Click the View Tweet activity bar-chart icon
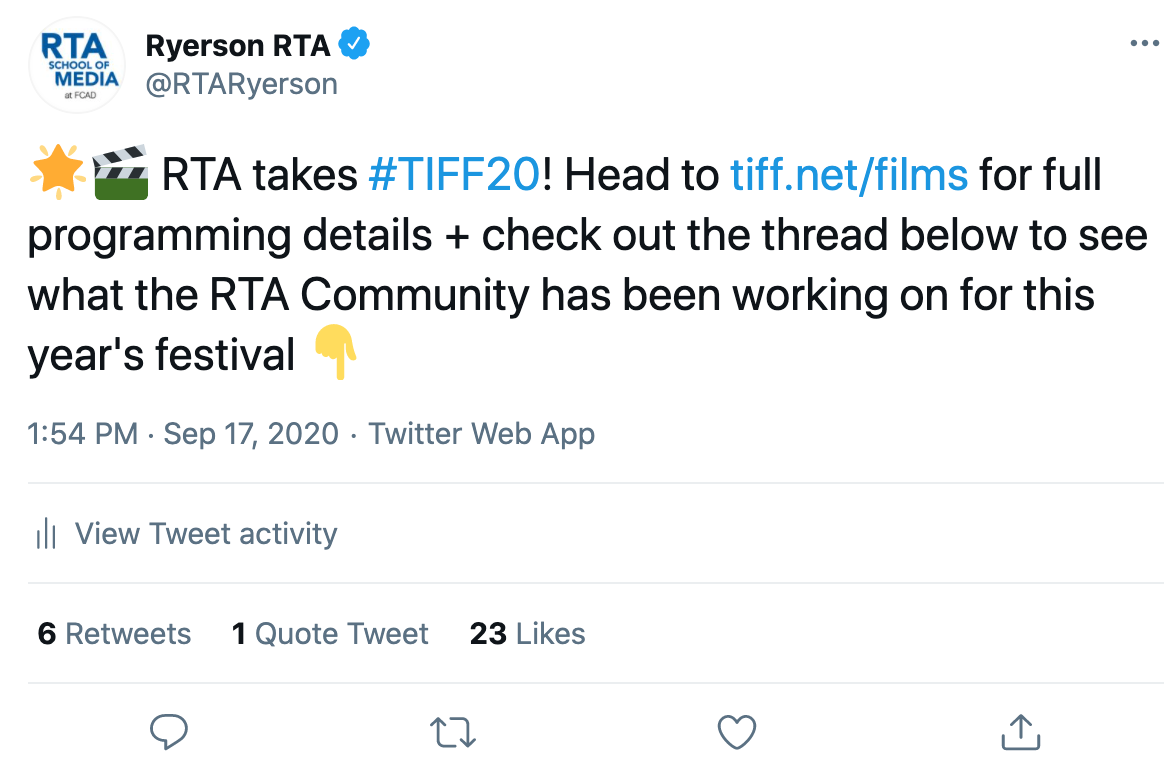The width and height of the screenshot is (1176, 780). point(46,534)
